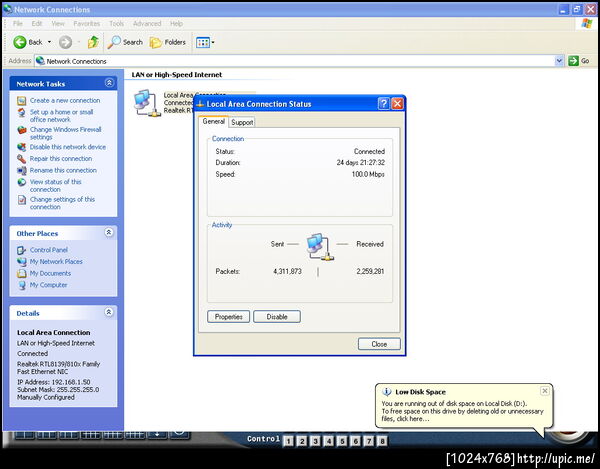This screenshot has height=469, width=600.
Task: Click the Disable button in status dialog
Action: pos(277,317)
